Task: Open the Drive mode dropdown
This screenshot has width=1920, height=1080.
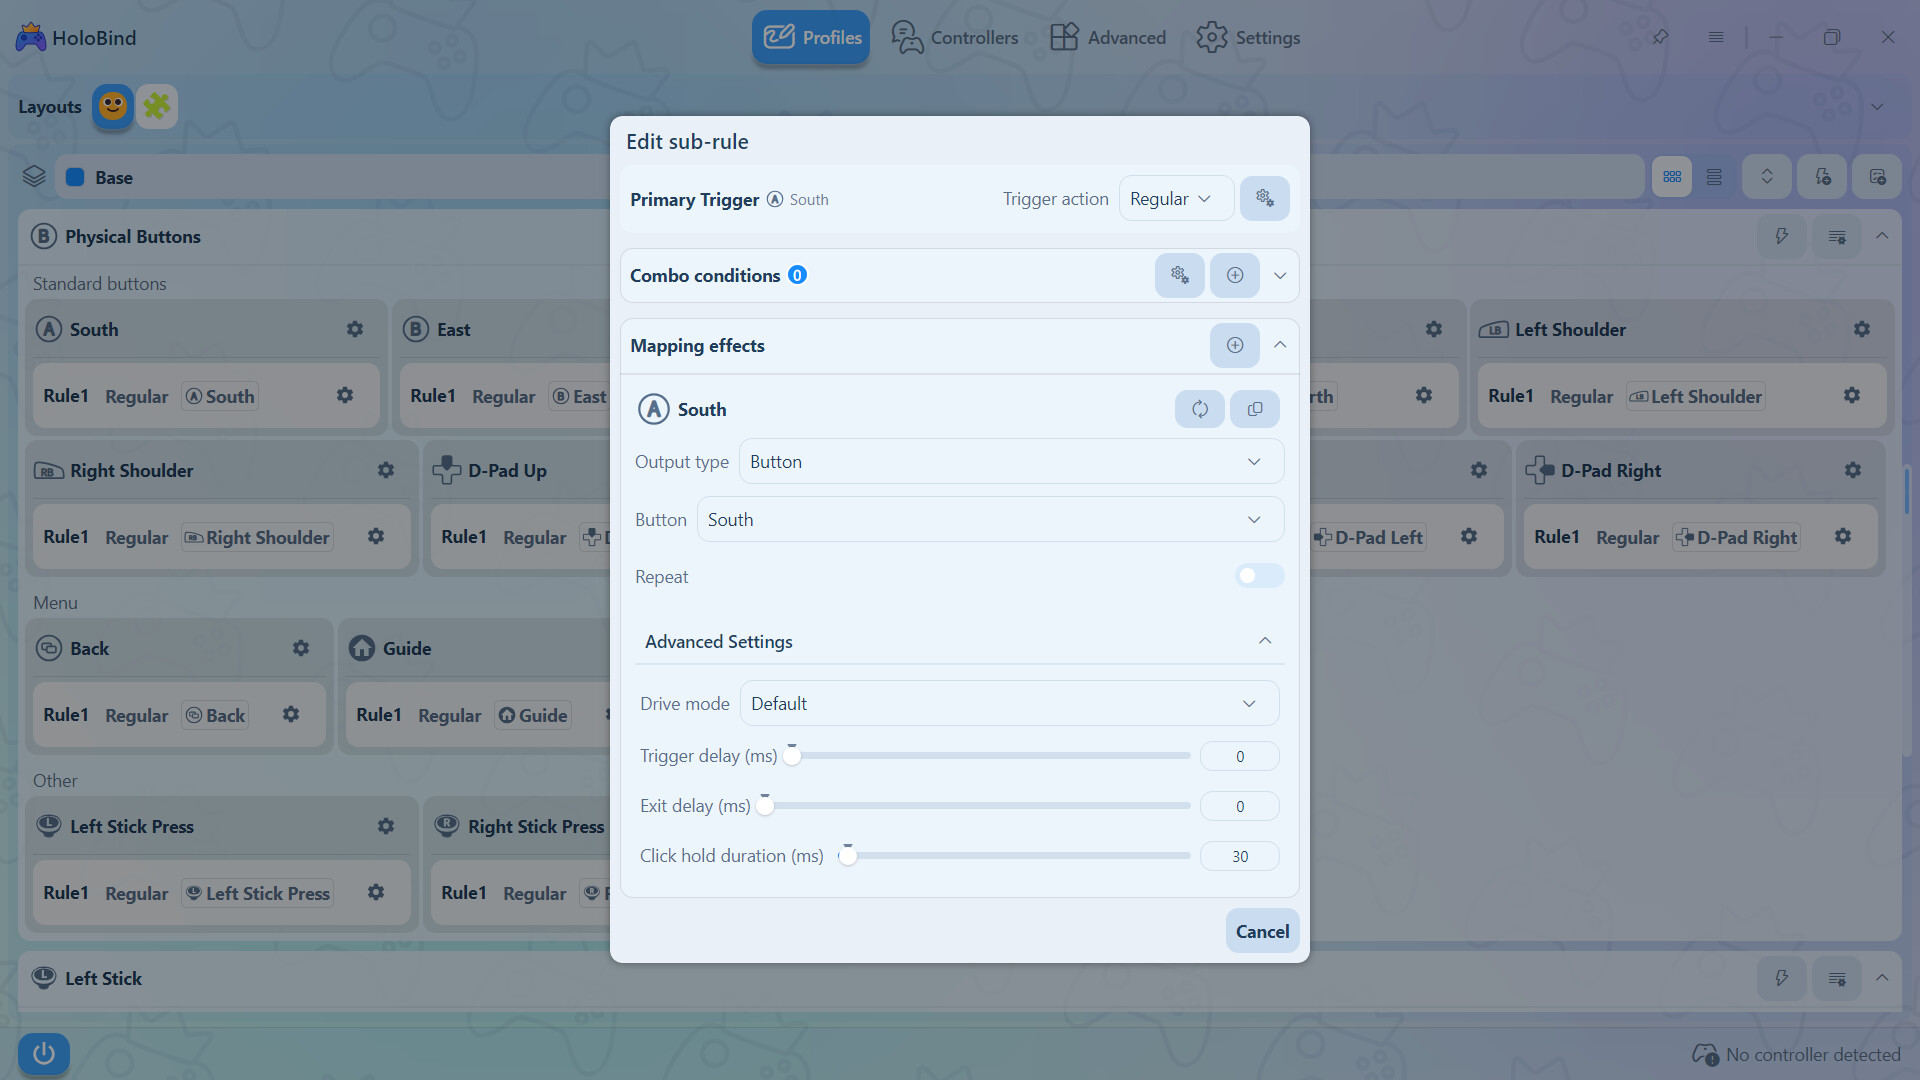Action: tap(1009, 703)
